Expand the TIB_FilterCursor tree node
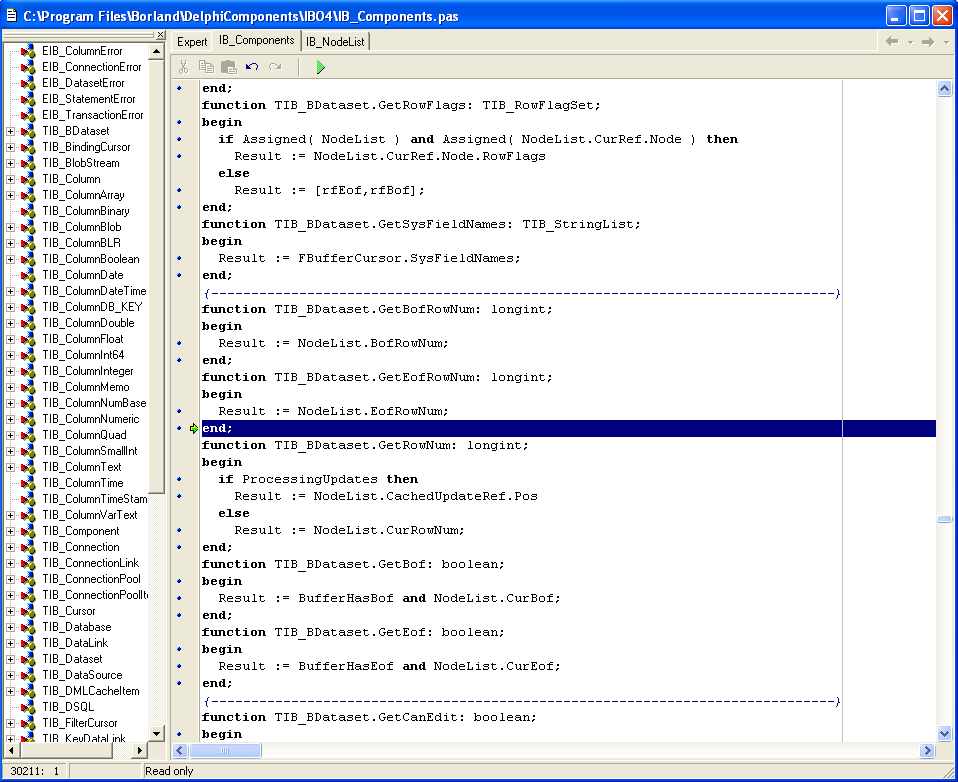 10,723
